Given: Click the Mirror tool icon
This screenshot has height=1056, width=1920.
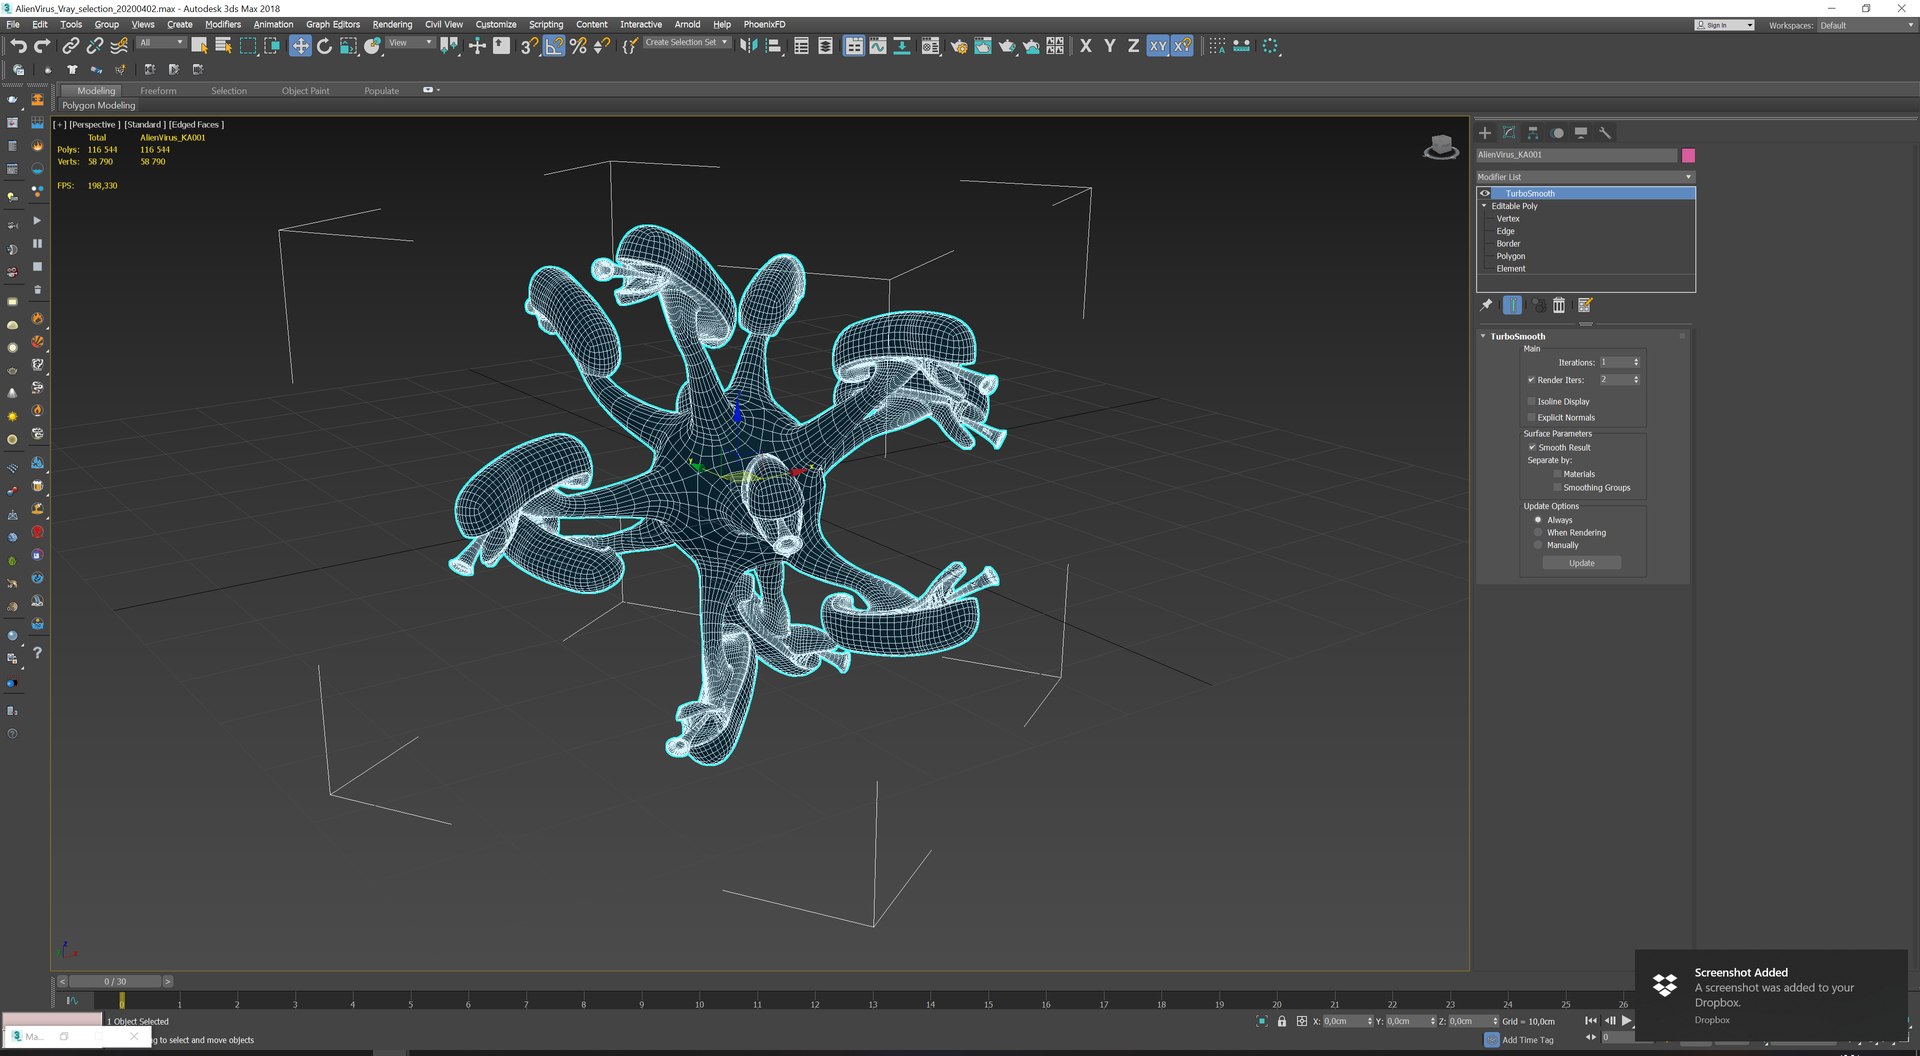Looking at the screenshot, I should (749, 46).
